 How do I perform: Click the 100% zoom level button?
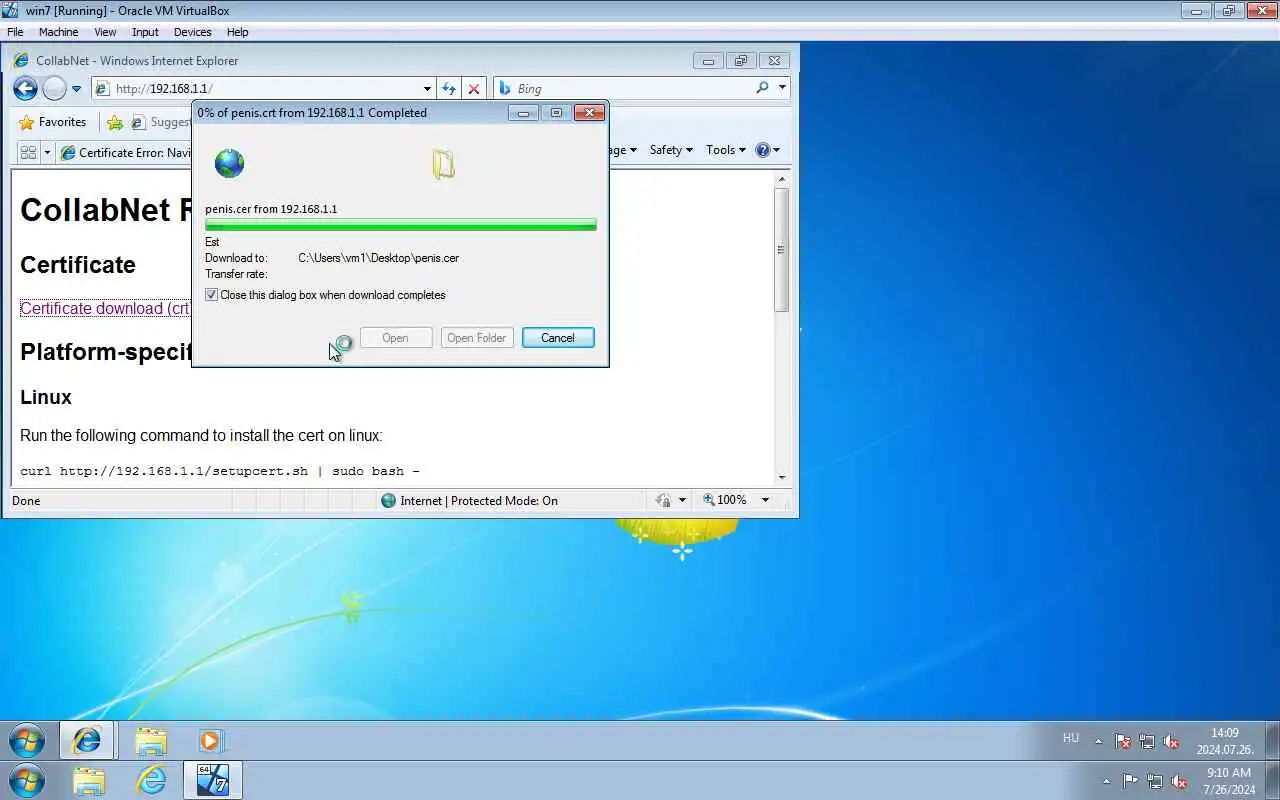[x=724, y=500]
